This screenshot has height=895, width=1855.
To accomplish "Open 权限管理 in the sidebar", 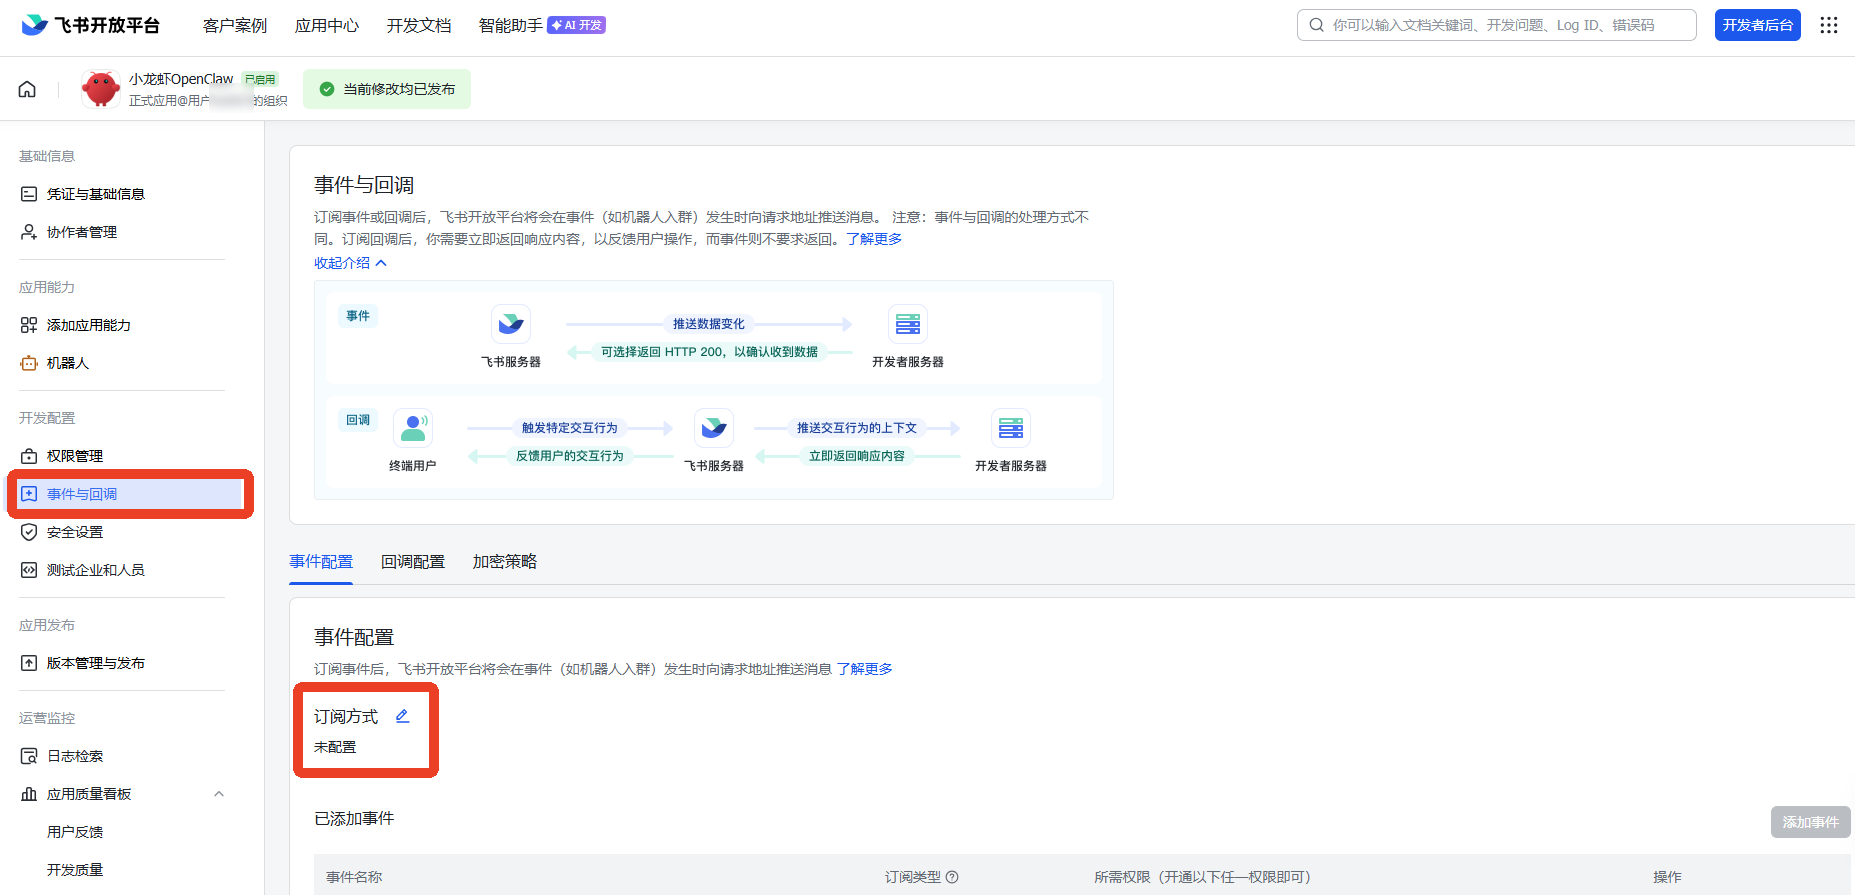I will click(x=75, y=456).
